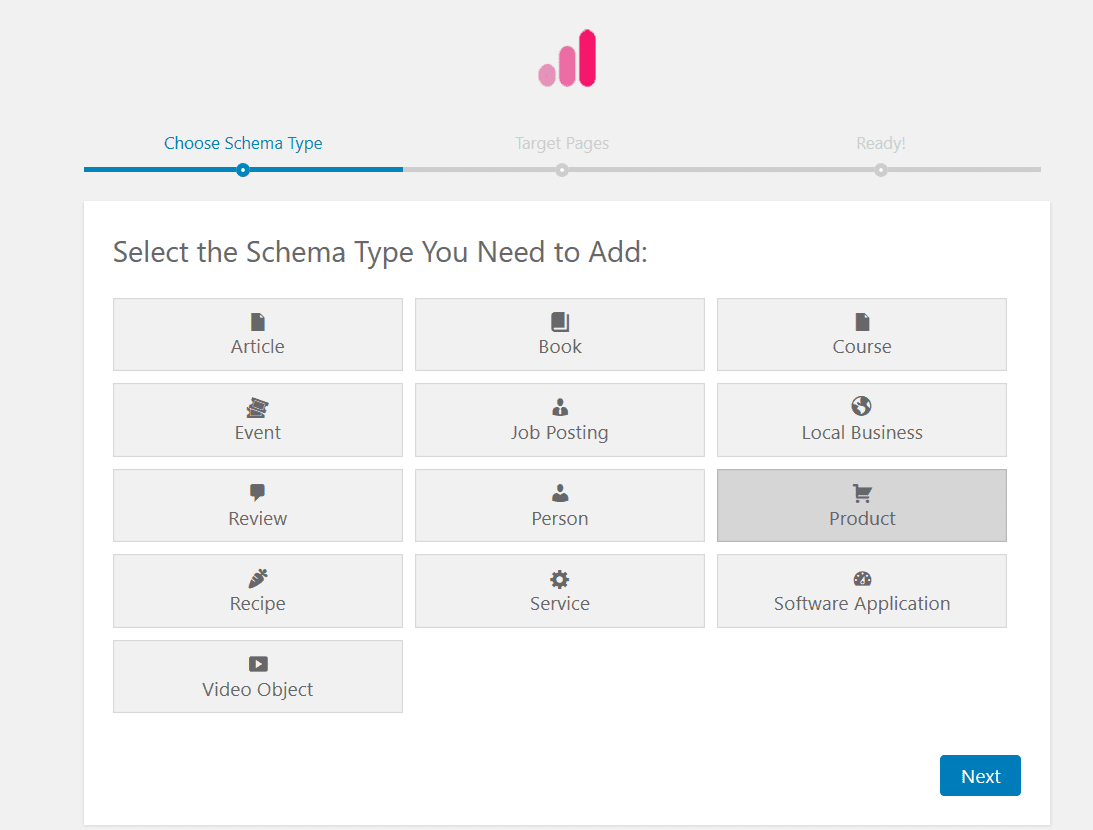Select the Video Object play icon
The height and width of the screenshot is (830, 1093).
(x=258, y=664)
